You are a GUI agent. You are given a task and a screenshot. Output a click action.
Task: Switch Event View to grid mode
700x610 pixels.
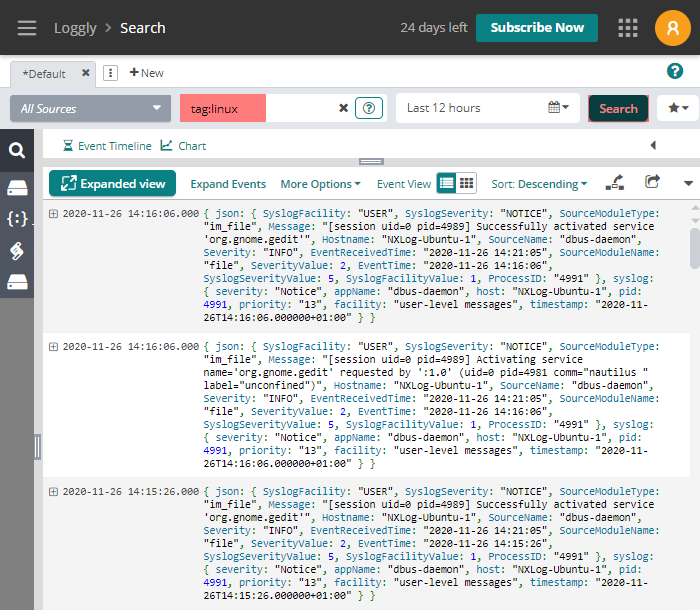tap(467, 183)
